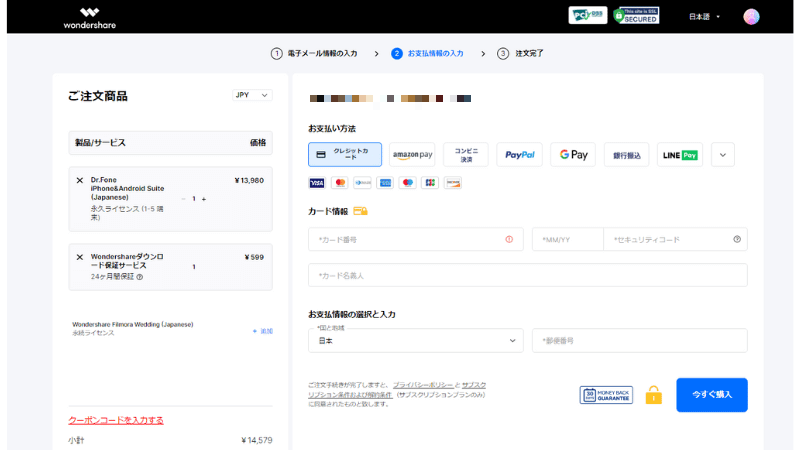Focus the カード番号 input field
Image resolution: width=800 pixels, height=450 pixels.
click(x=415, y=239)
